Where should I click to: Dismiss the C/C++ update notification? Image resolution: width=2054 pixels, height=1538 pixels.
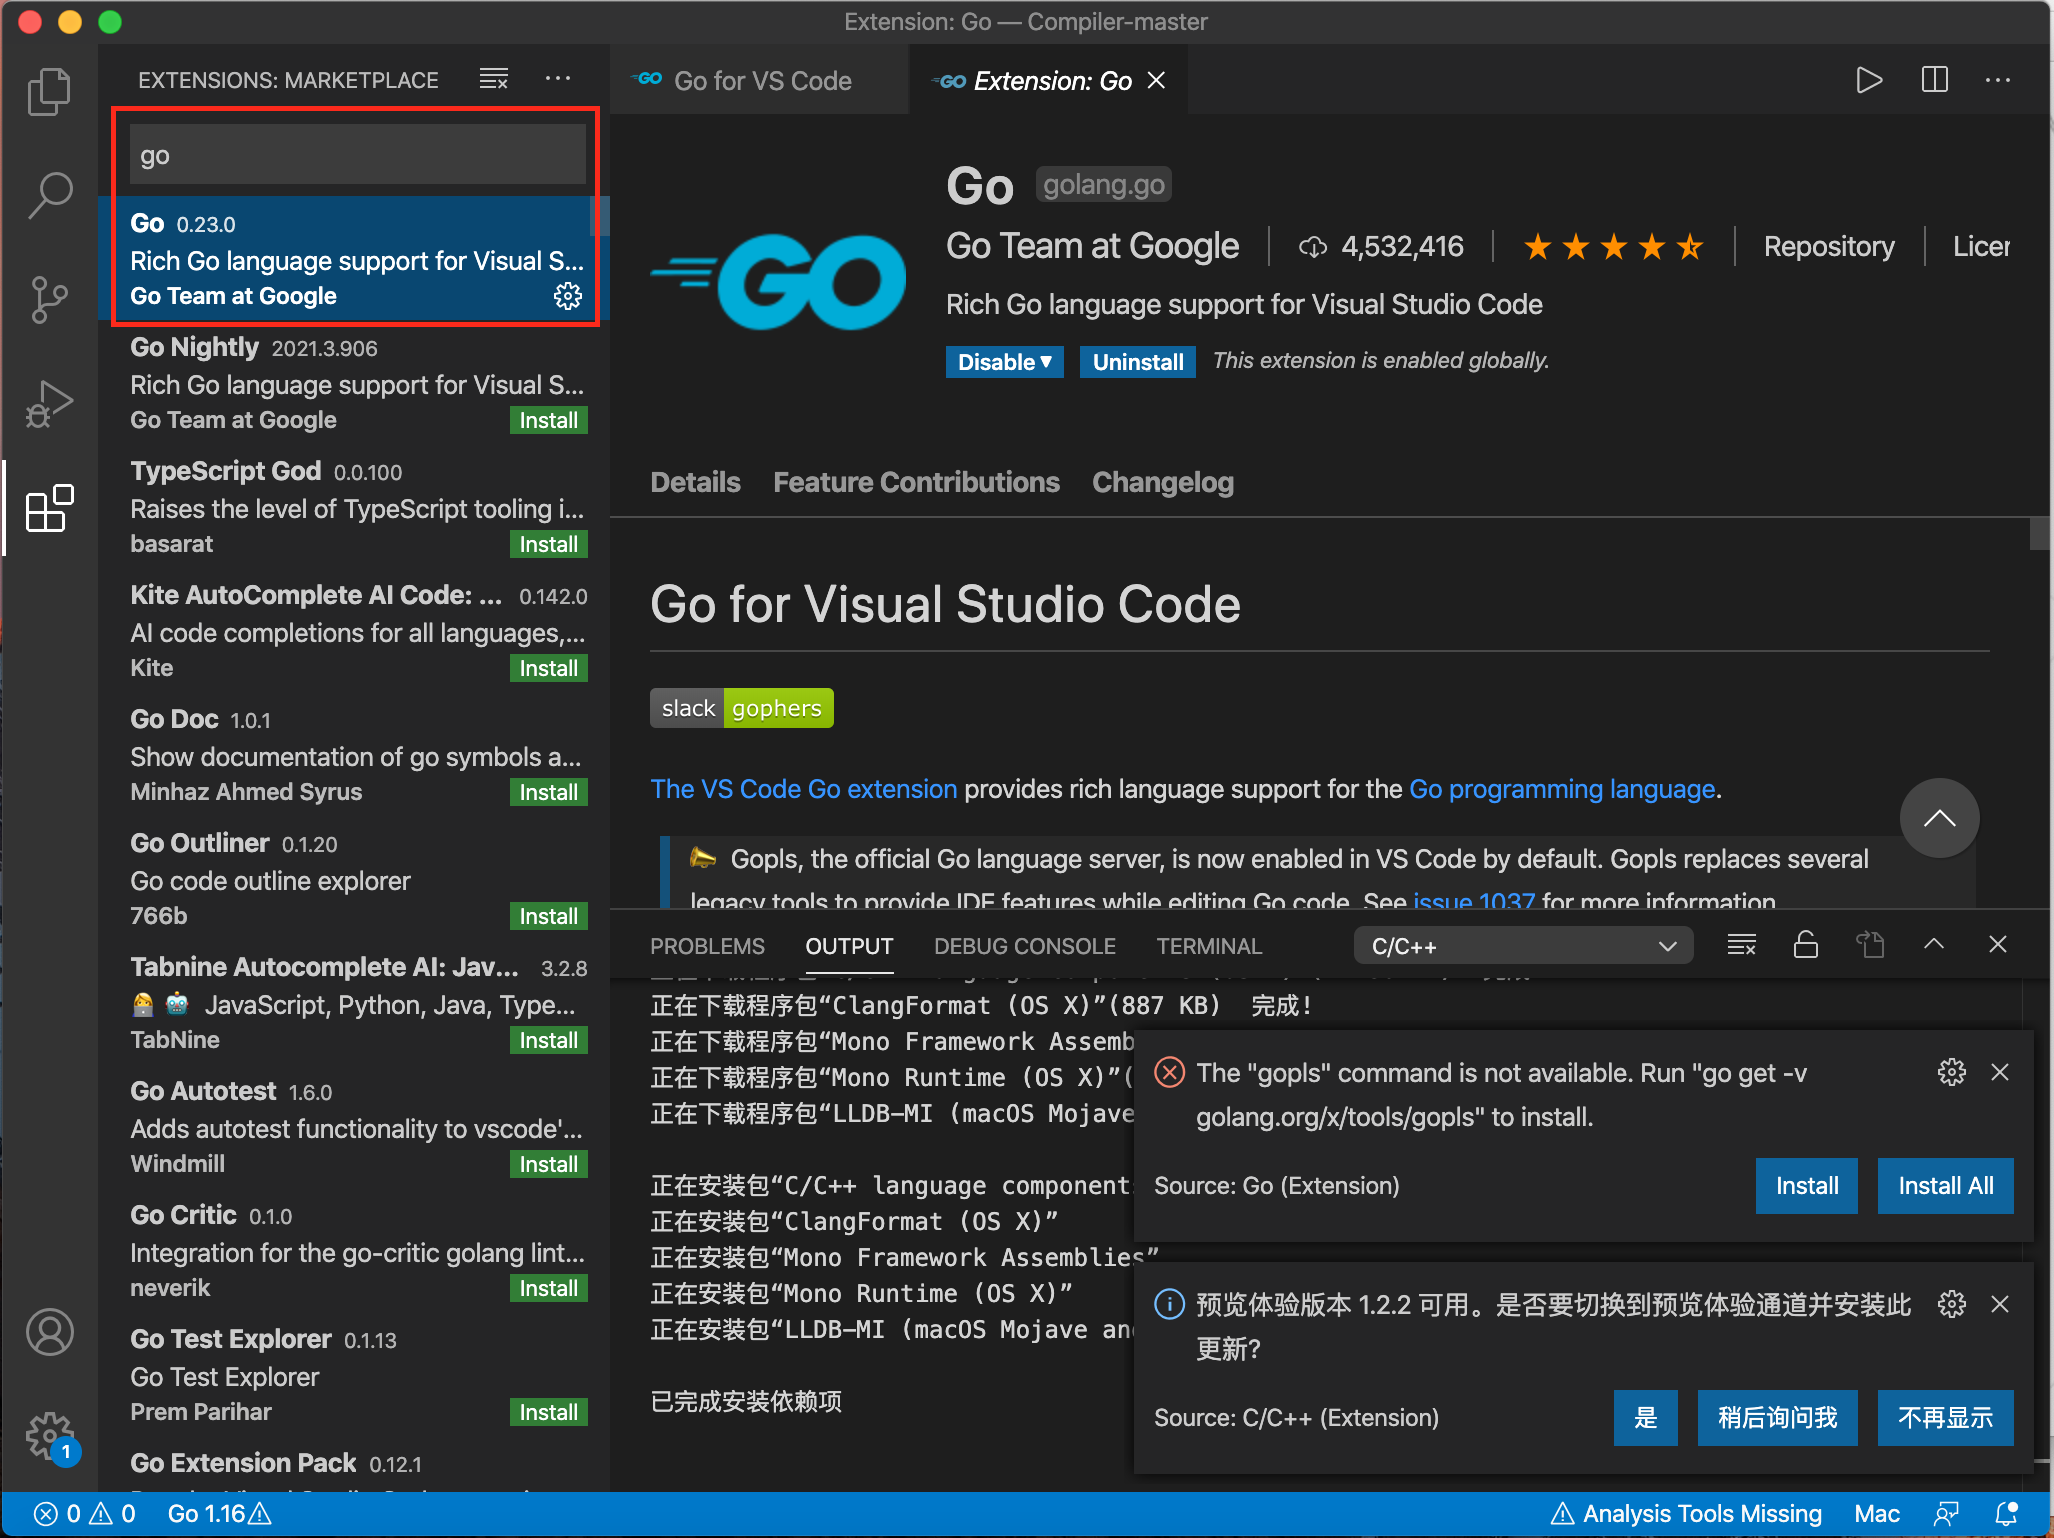pyautogui.click(x=2000, y=1304)
